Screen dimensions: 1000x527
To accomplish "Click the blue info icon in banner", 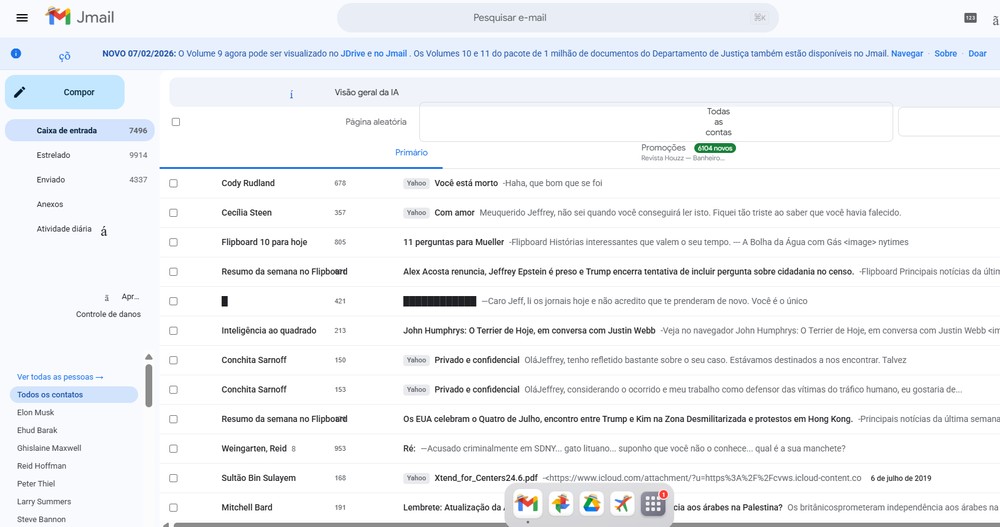I will tap(16, 54).
